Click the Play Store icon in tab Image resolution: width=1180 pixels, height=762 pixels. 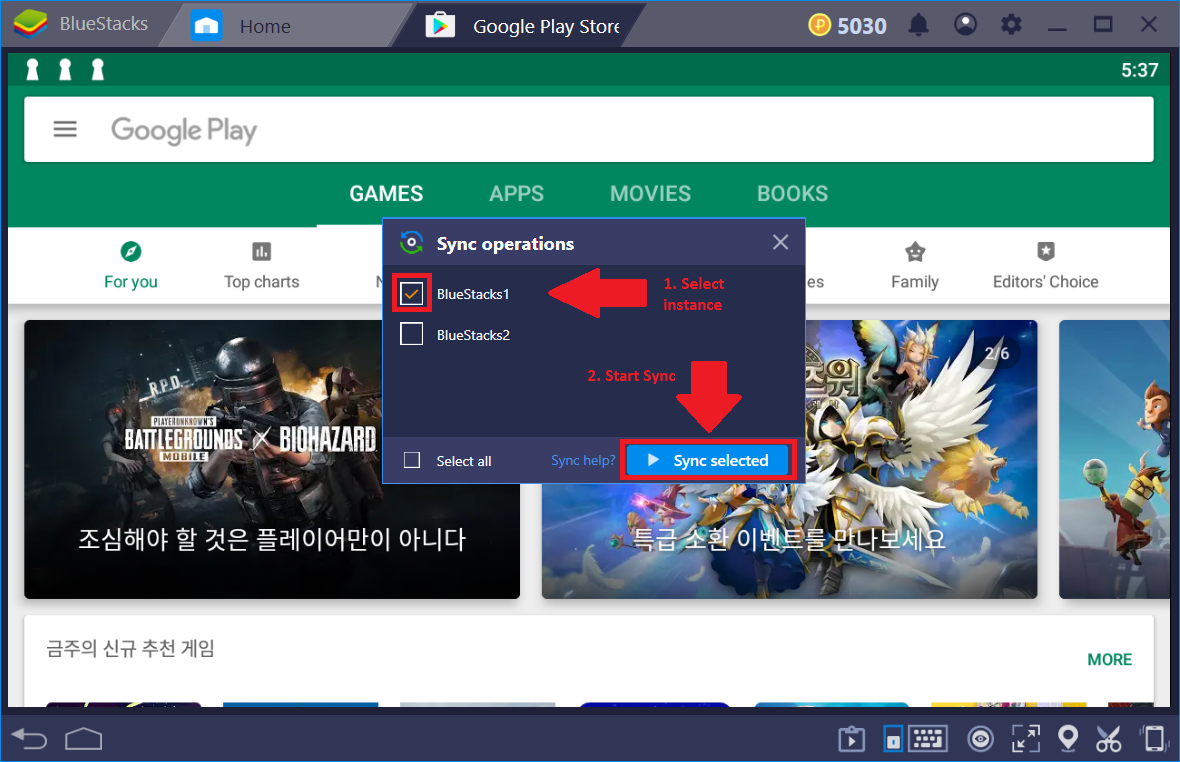pyautogui.click(x=440, y=26)
